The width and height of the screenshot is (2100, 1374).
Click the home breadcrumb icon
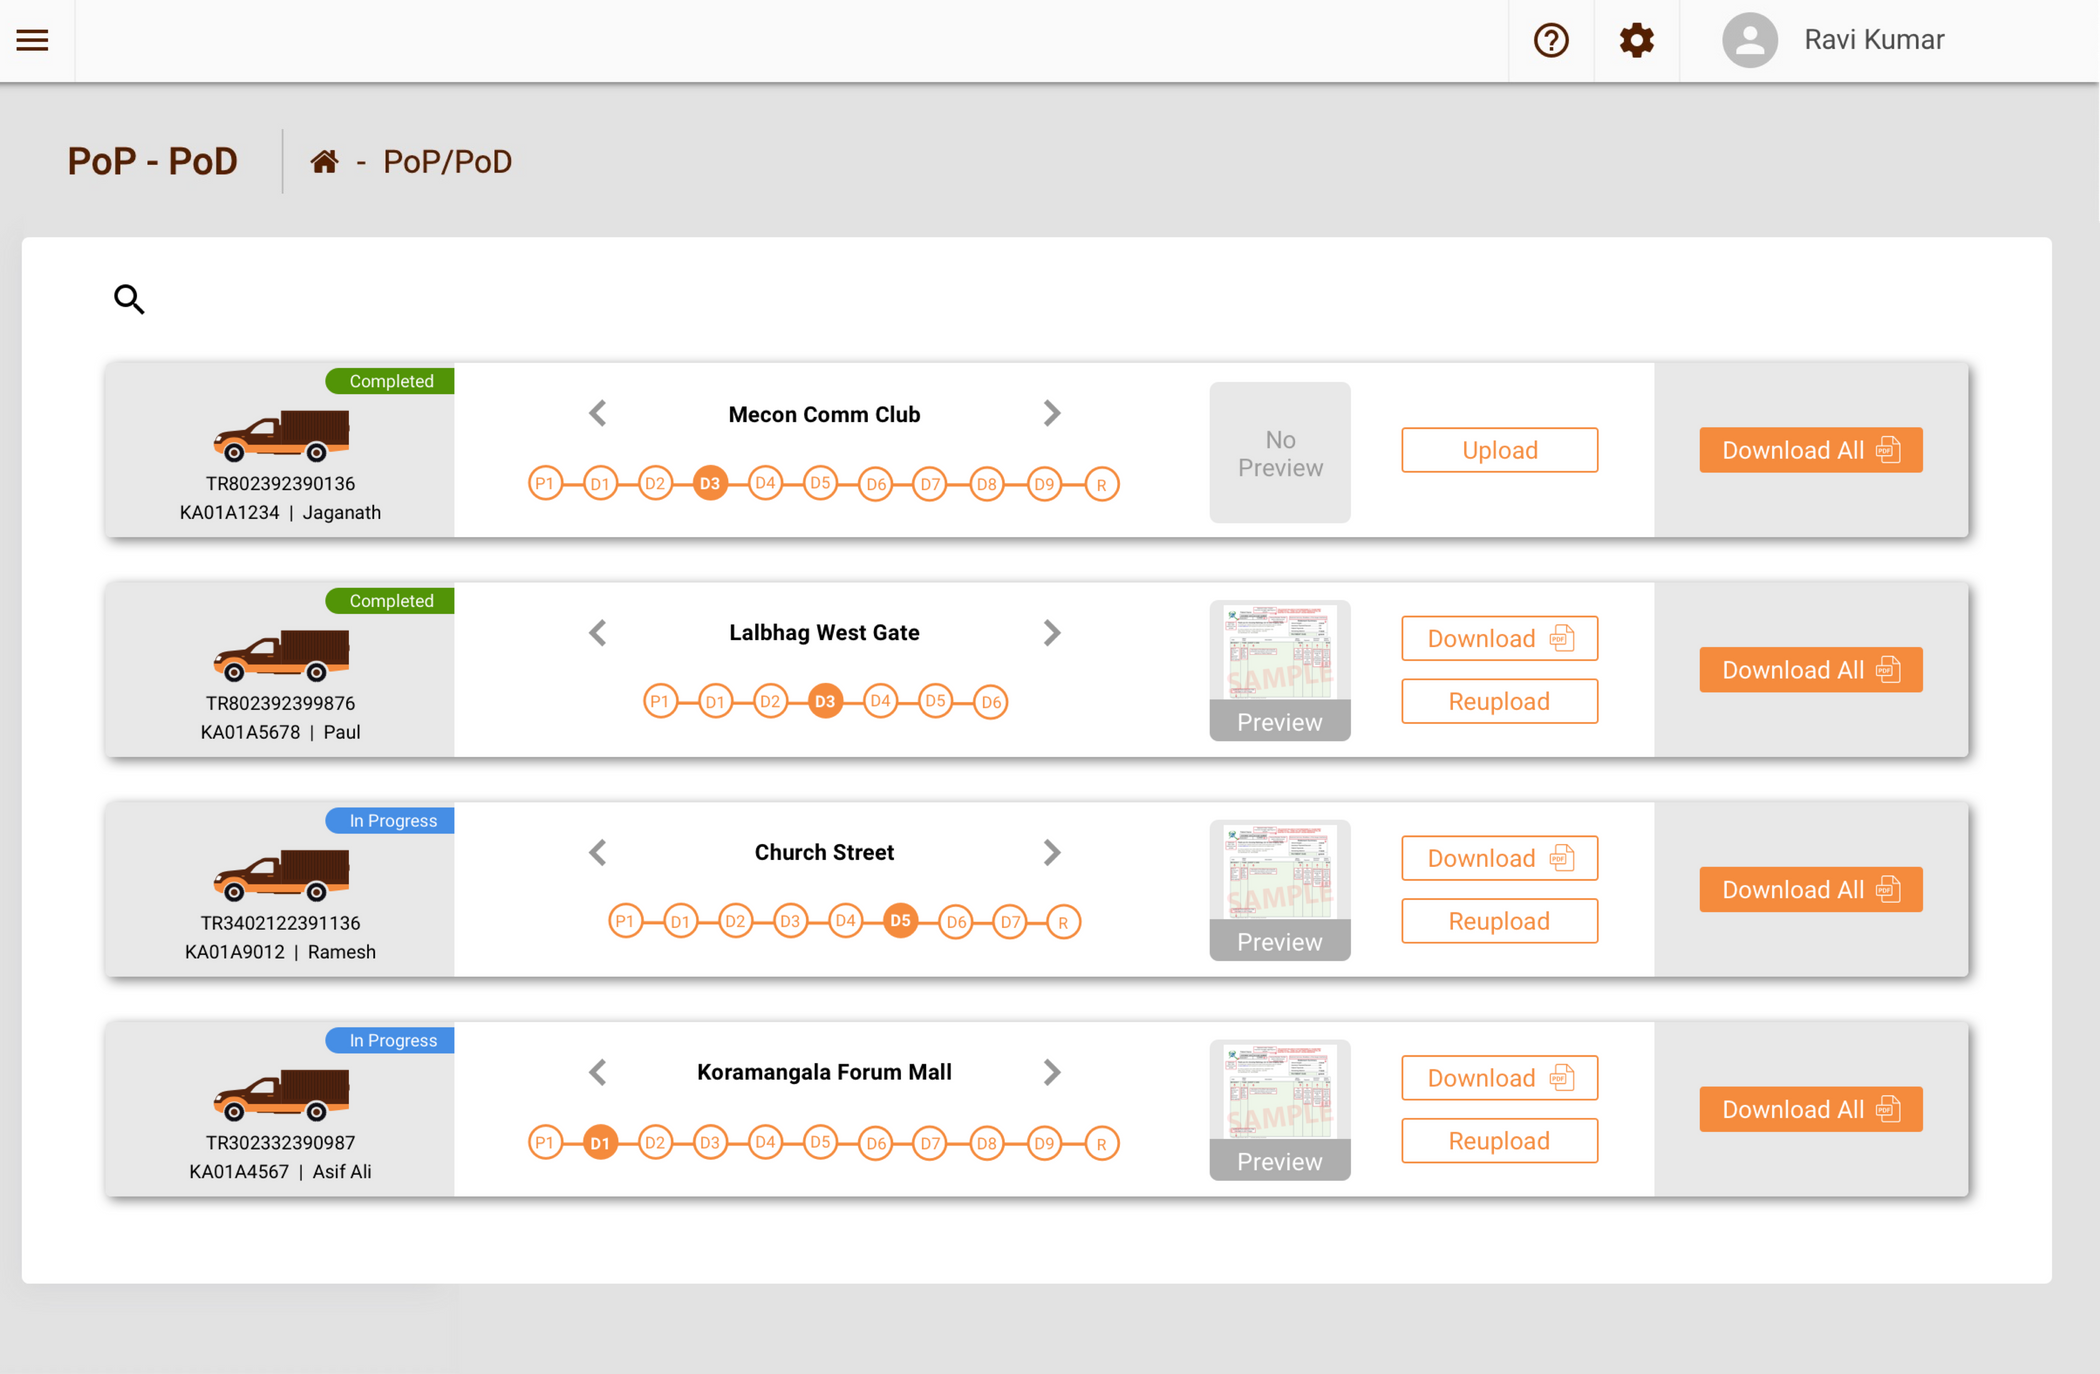(323, 161)
